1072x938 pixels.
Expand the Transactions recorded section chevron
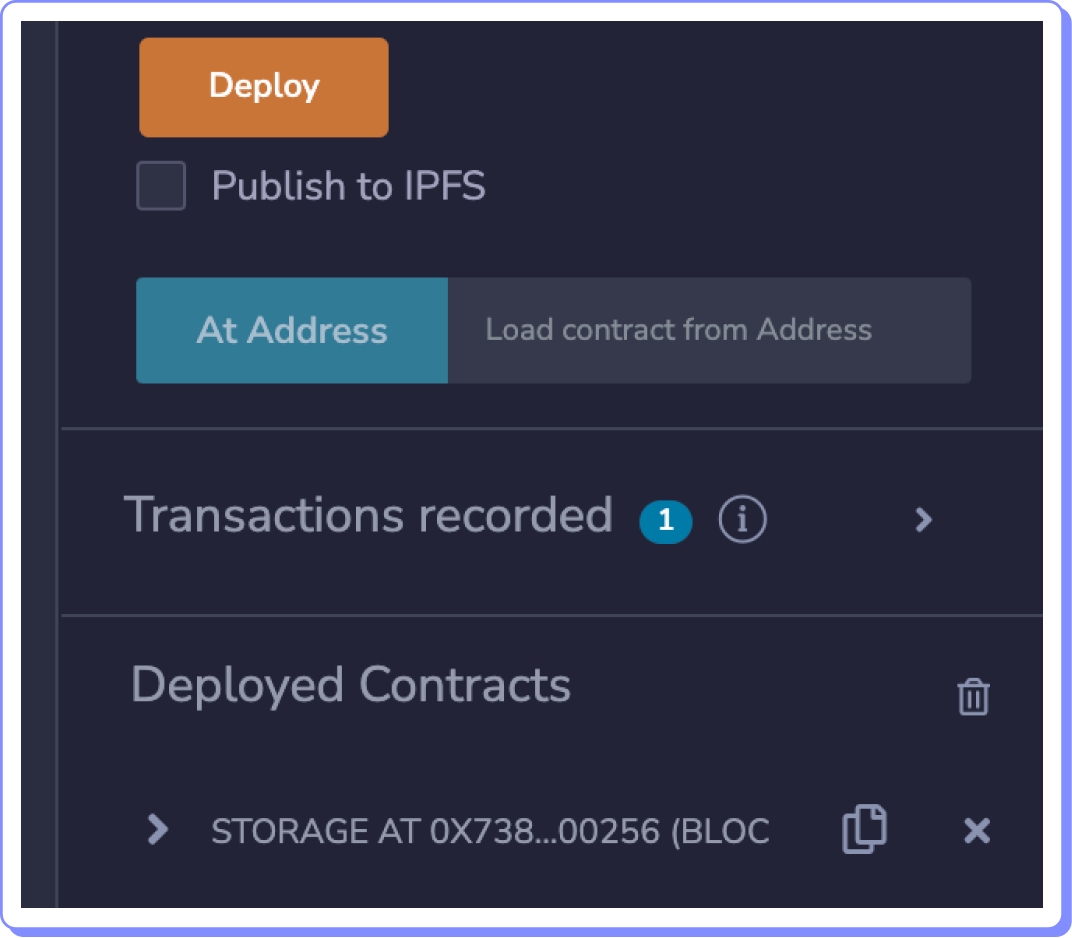[923, 519]
